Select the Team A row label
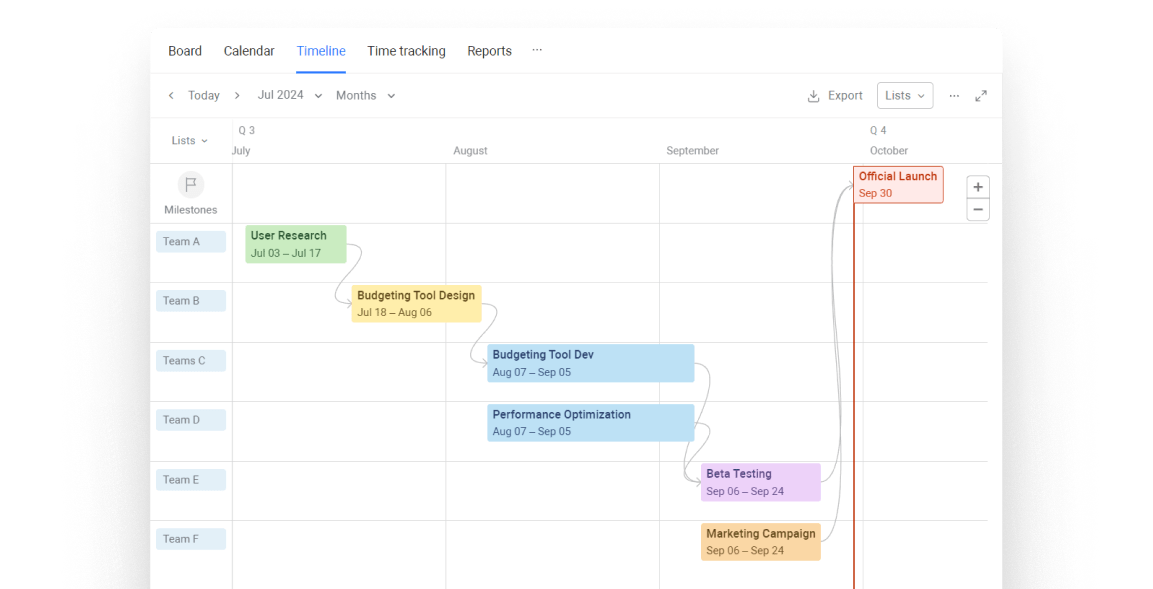This screenshot has width=1153, height=589. (x=190, y=242)
